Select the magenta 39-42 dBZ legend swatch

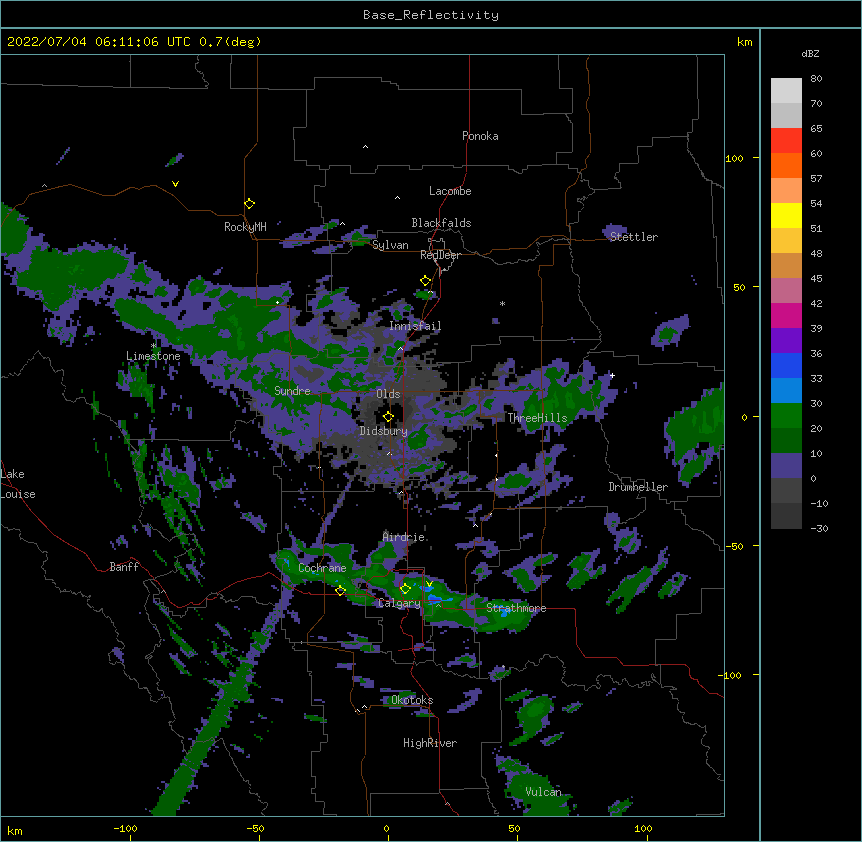786,315
